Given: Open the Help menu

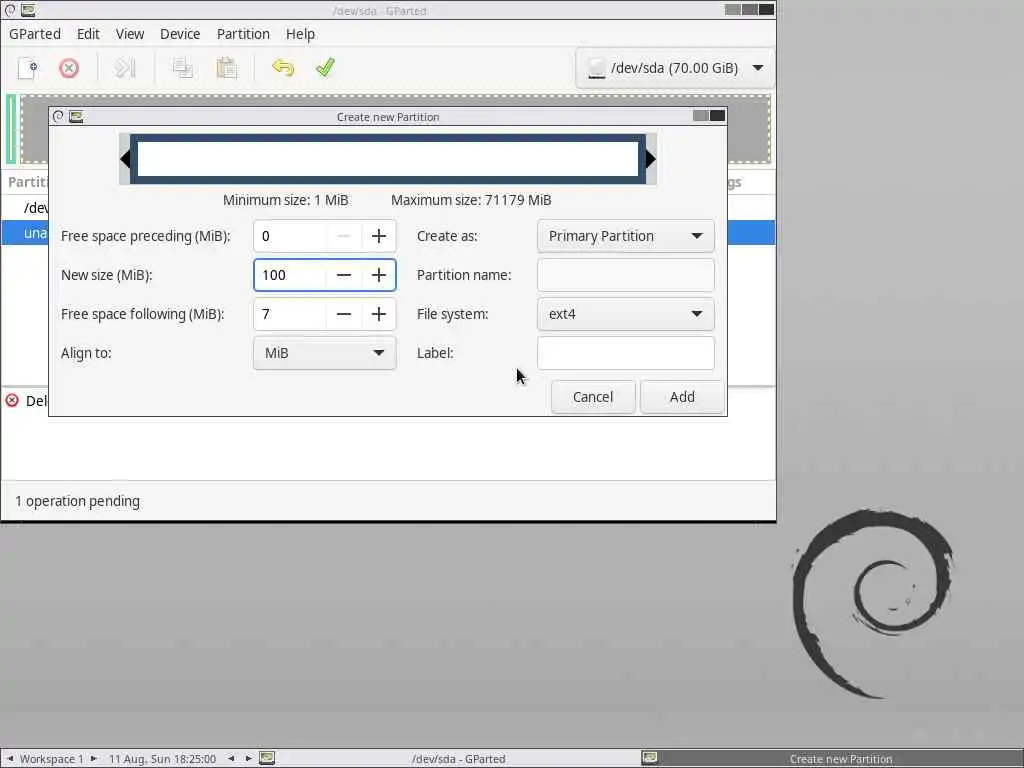Looking at the screenshot, I should [x=300, y=34].
